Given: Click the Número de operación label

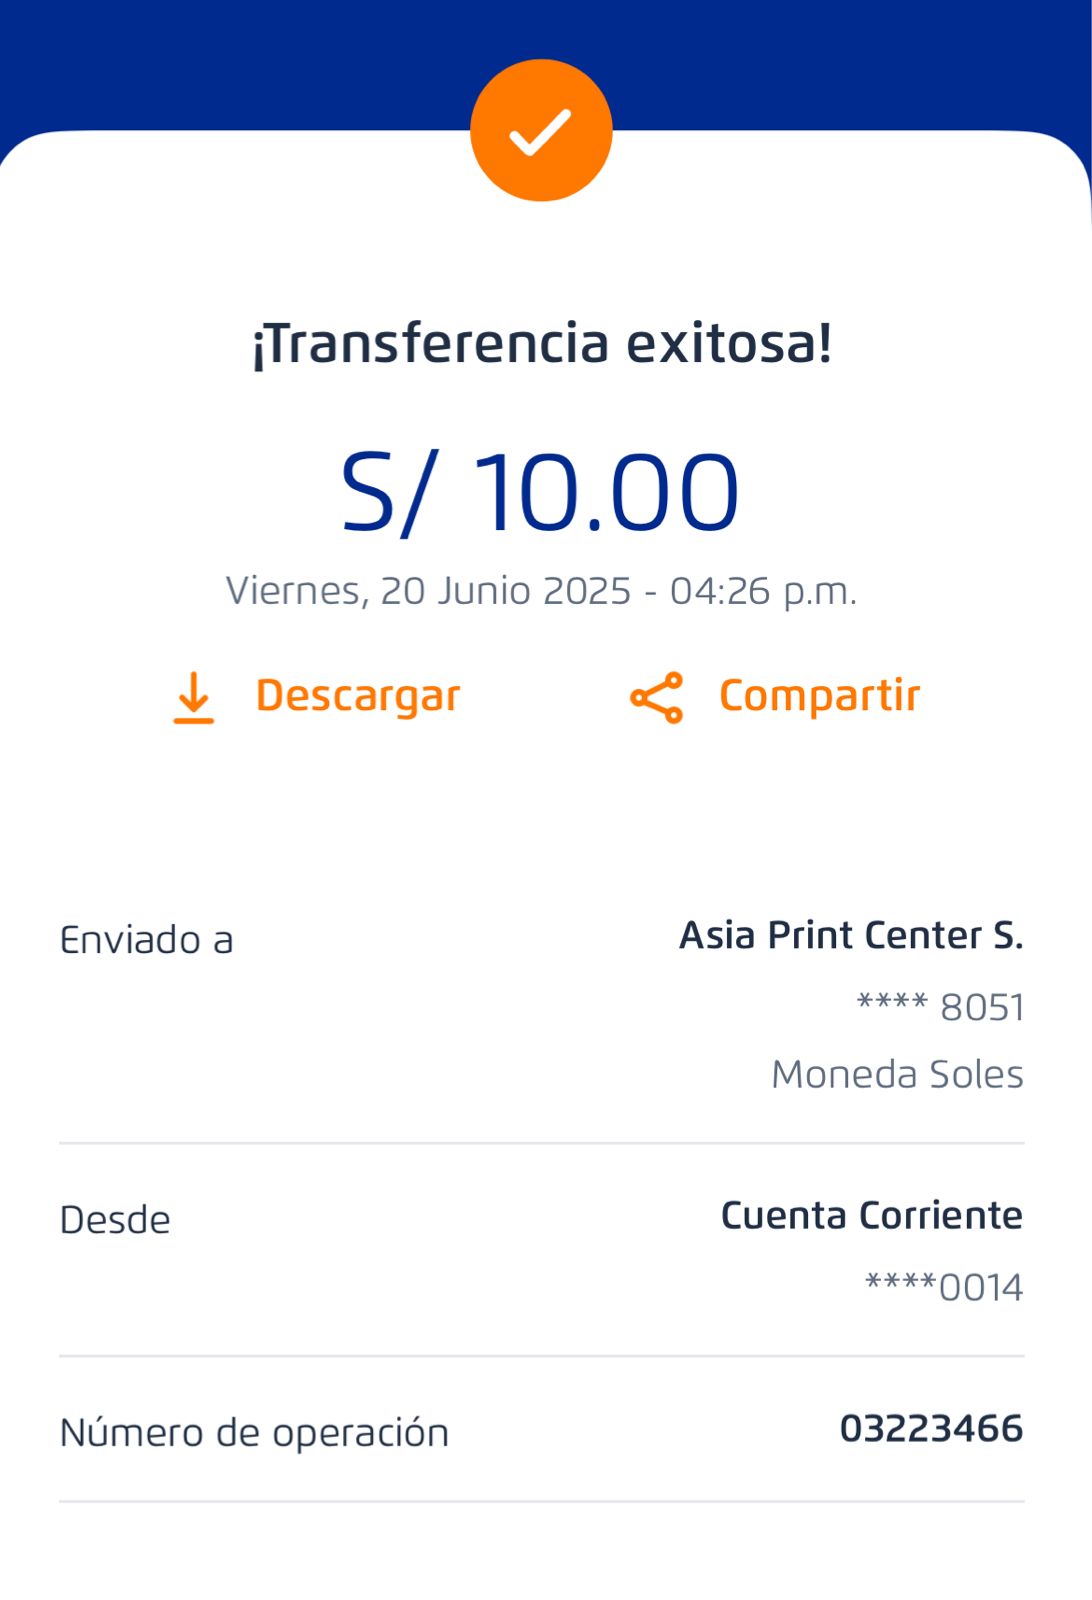Looking at the screenshot, I should pos(254,1432).
